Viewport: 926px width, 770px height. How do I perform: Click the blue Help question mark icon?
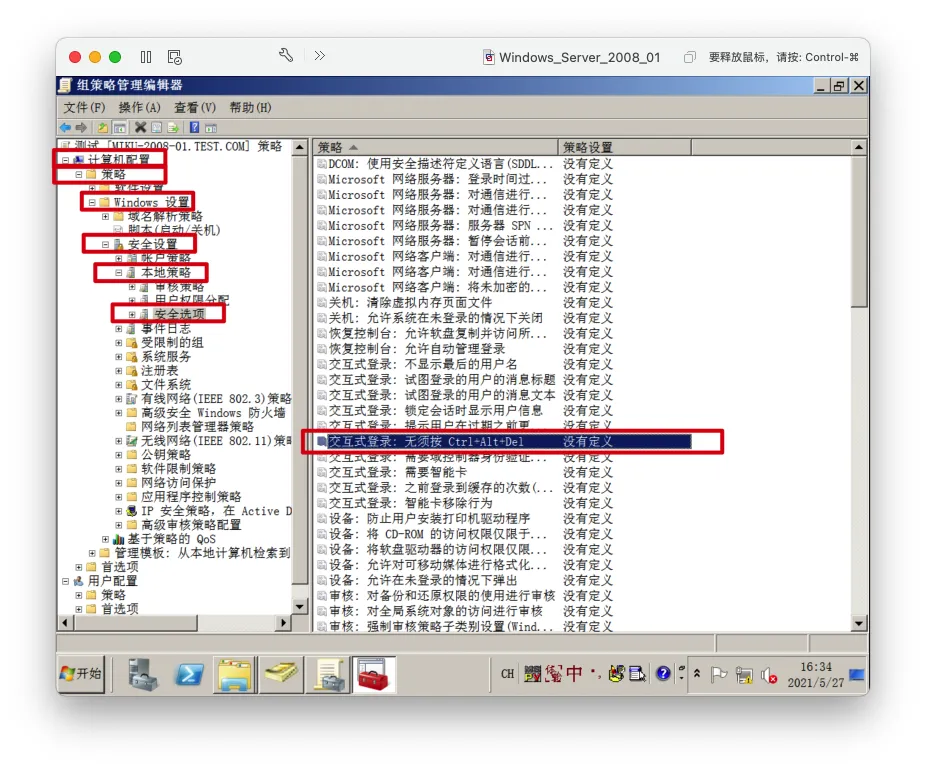(194, 128)
